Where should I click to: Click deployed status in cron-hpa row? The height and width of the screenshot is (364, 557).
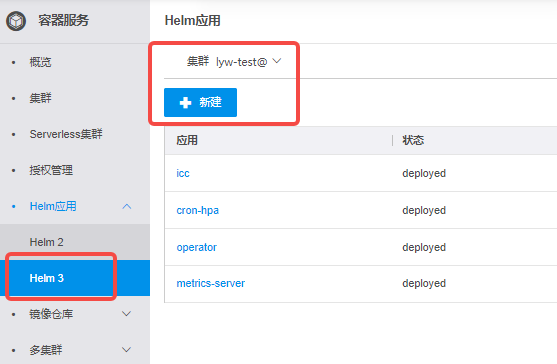[424, 210]
